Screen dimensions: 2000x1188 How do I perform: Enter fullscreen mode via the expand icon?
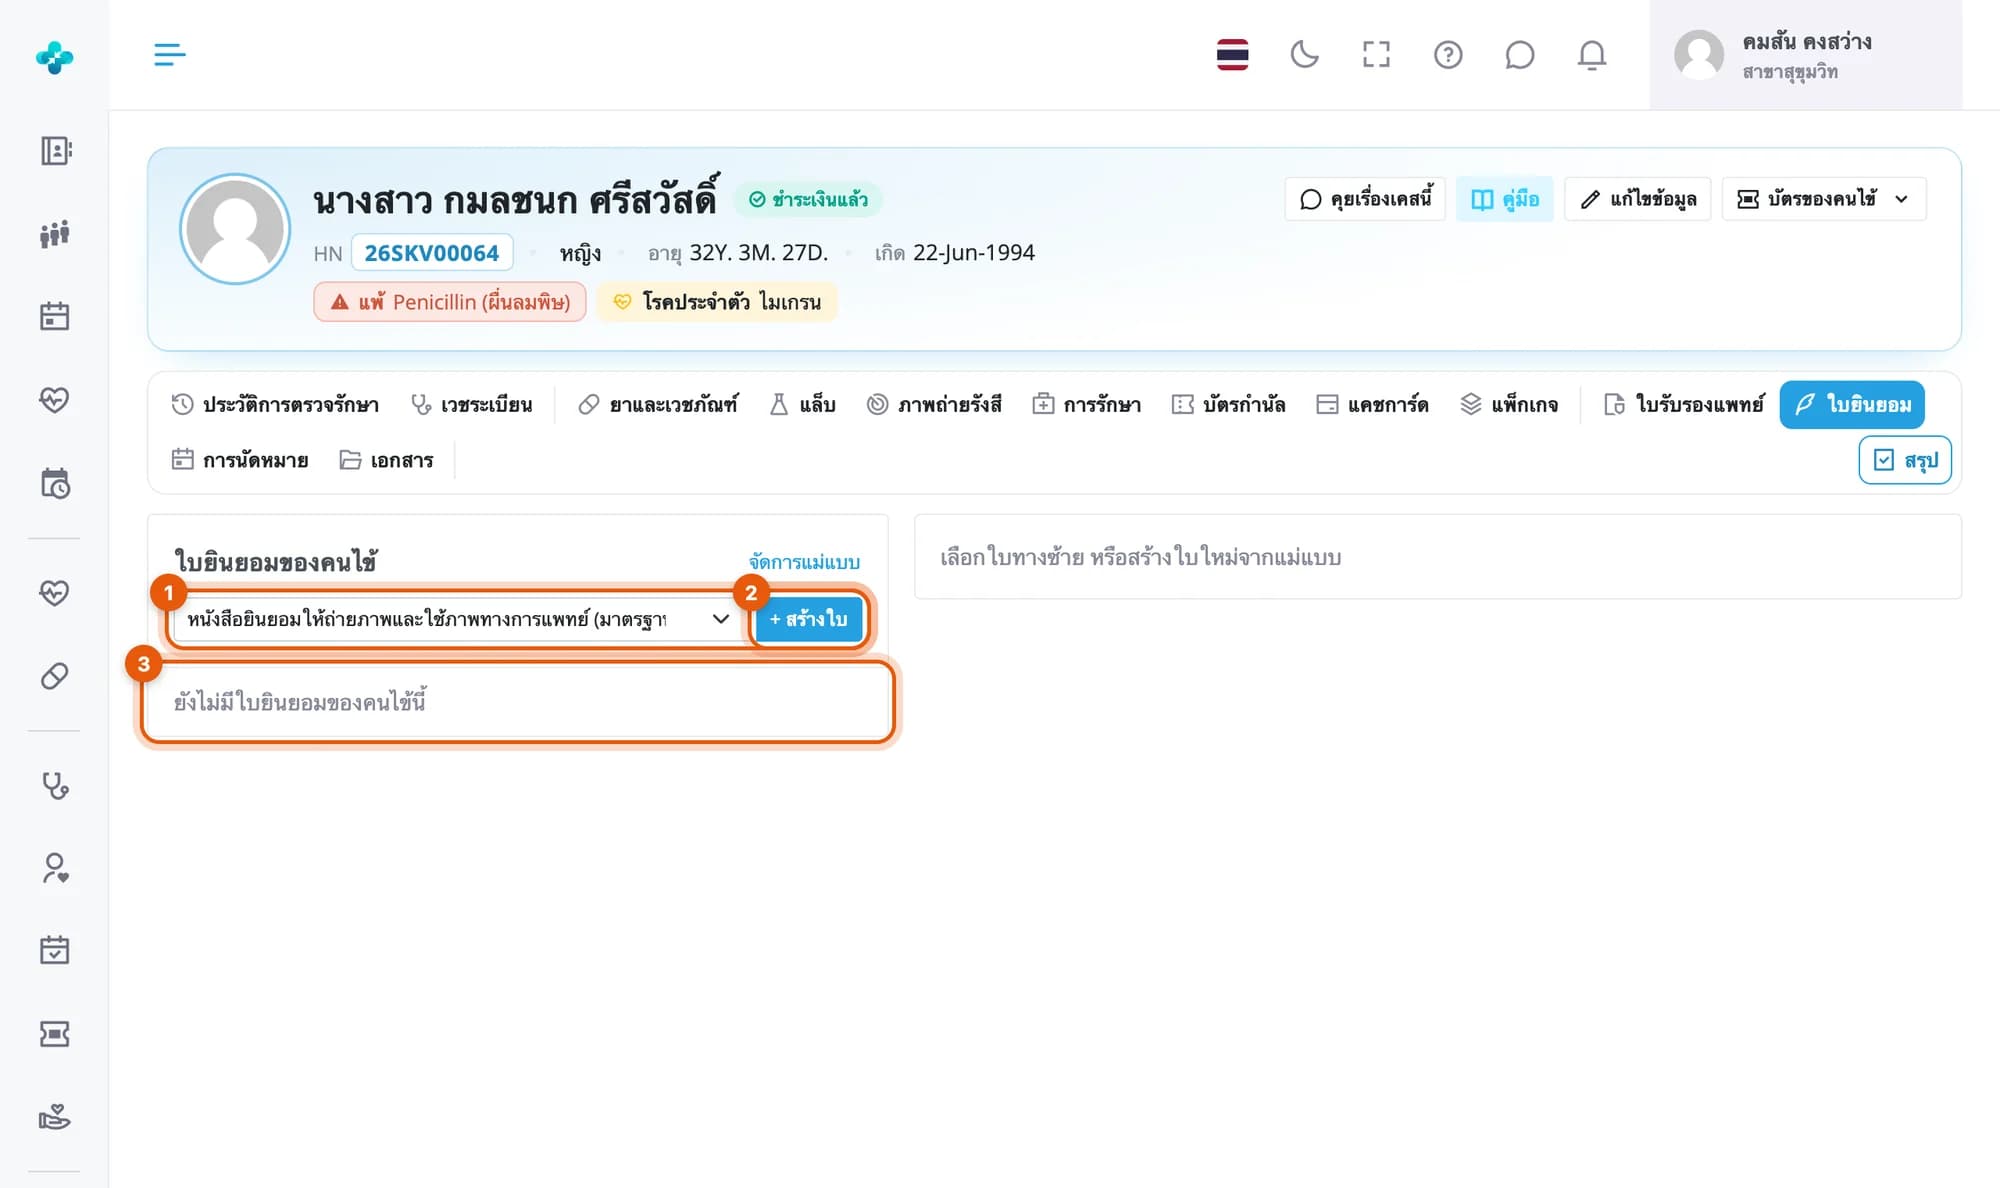(x=1376, y=54)
